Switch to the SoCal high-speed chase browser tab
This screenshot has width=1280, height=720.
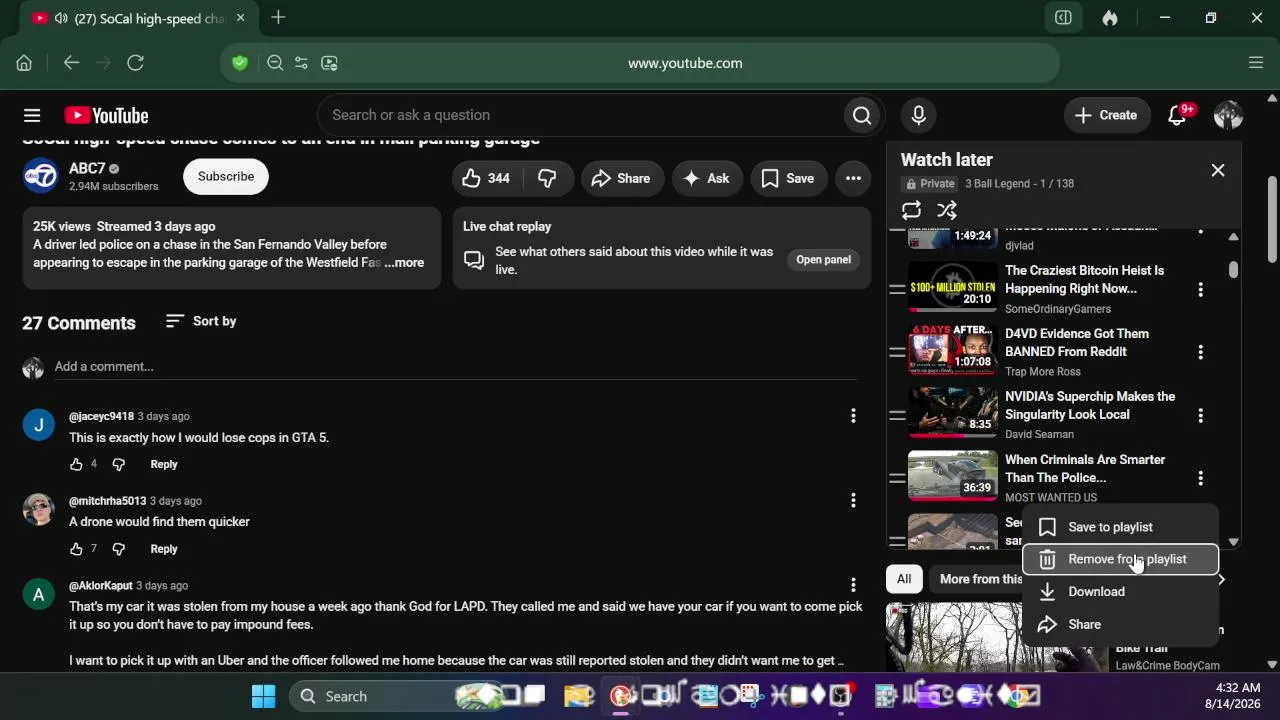click(x=140, y=18)
